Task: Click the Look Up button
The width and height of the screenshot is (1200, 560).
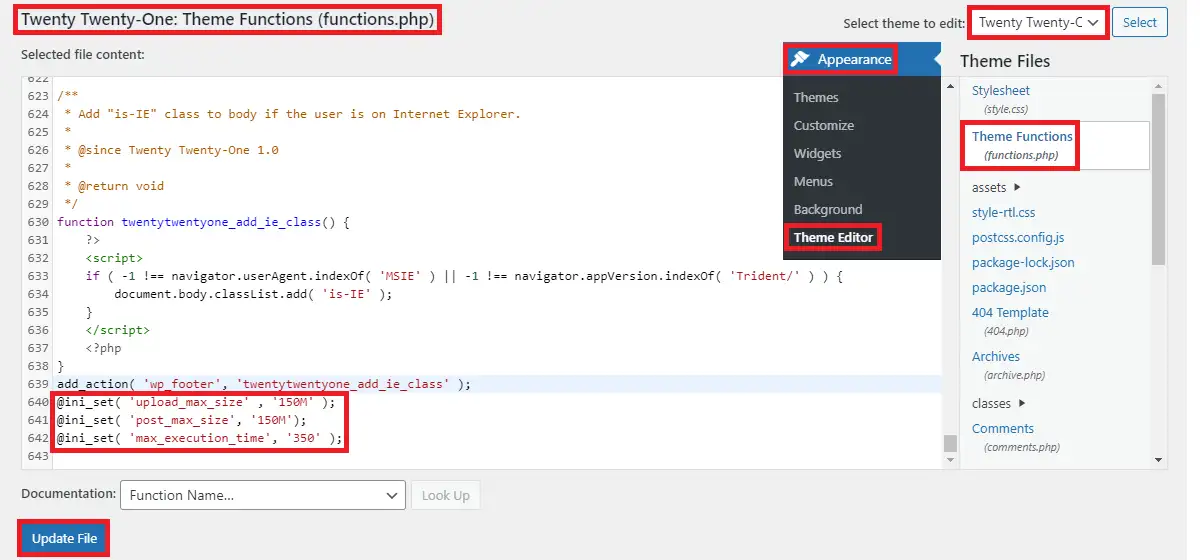Action: point(446,495)
